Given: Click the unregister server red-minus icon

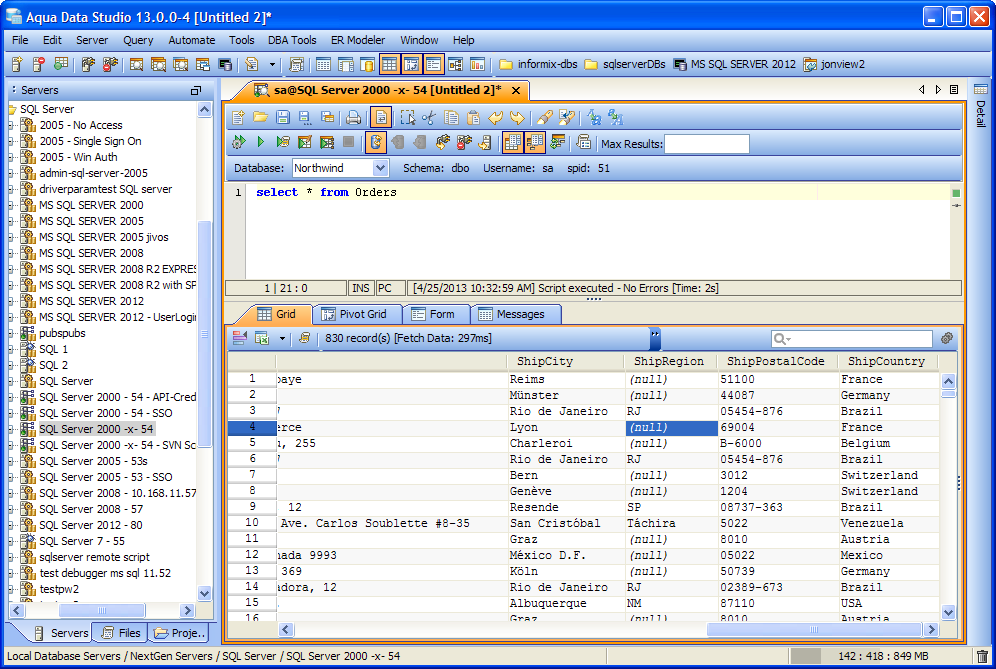Looking at the screenshot, I should [x=39, y=64].
